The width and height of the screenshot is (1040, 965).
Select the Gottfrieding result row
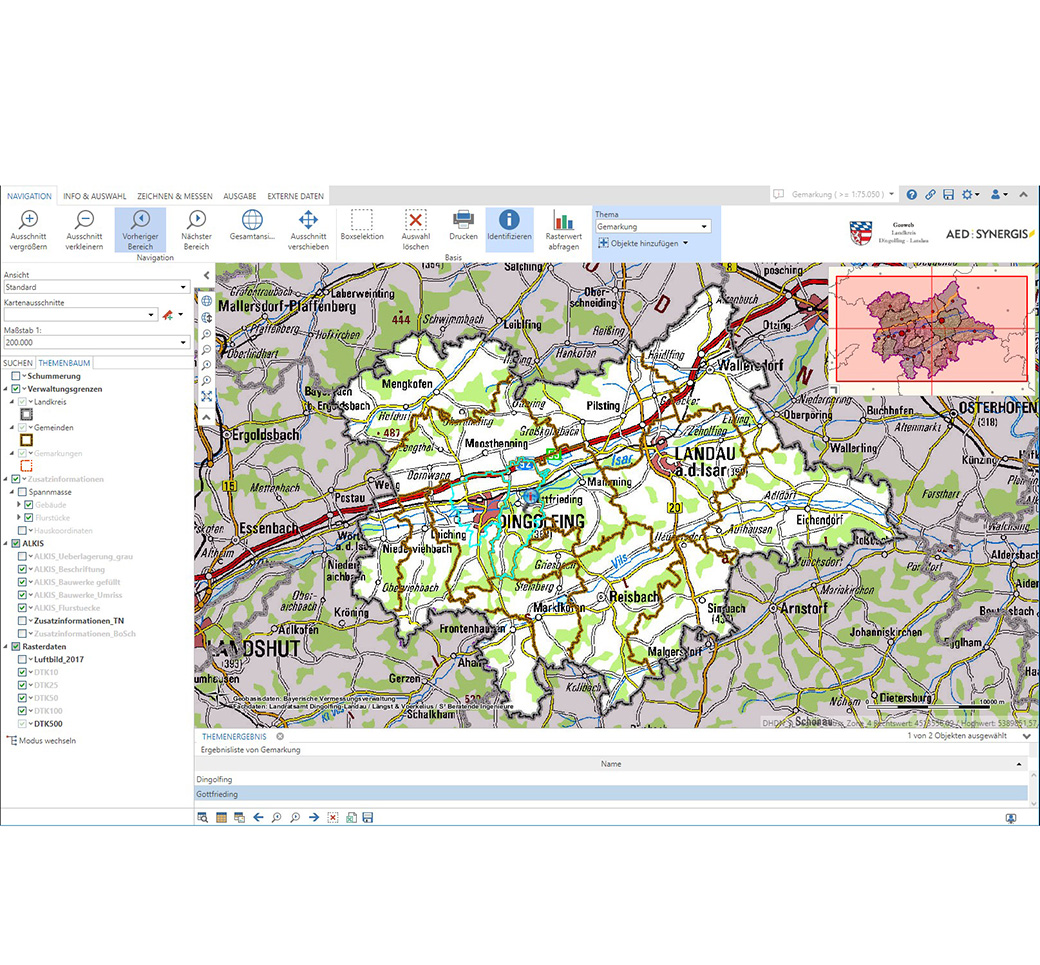tap(611, 794)
